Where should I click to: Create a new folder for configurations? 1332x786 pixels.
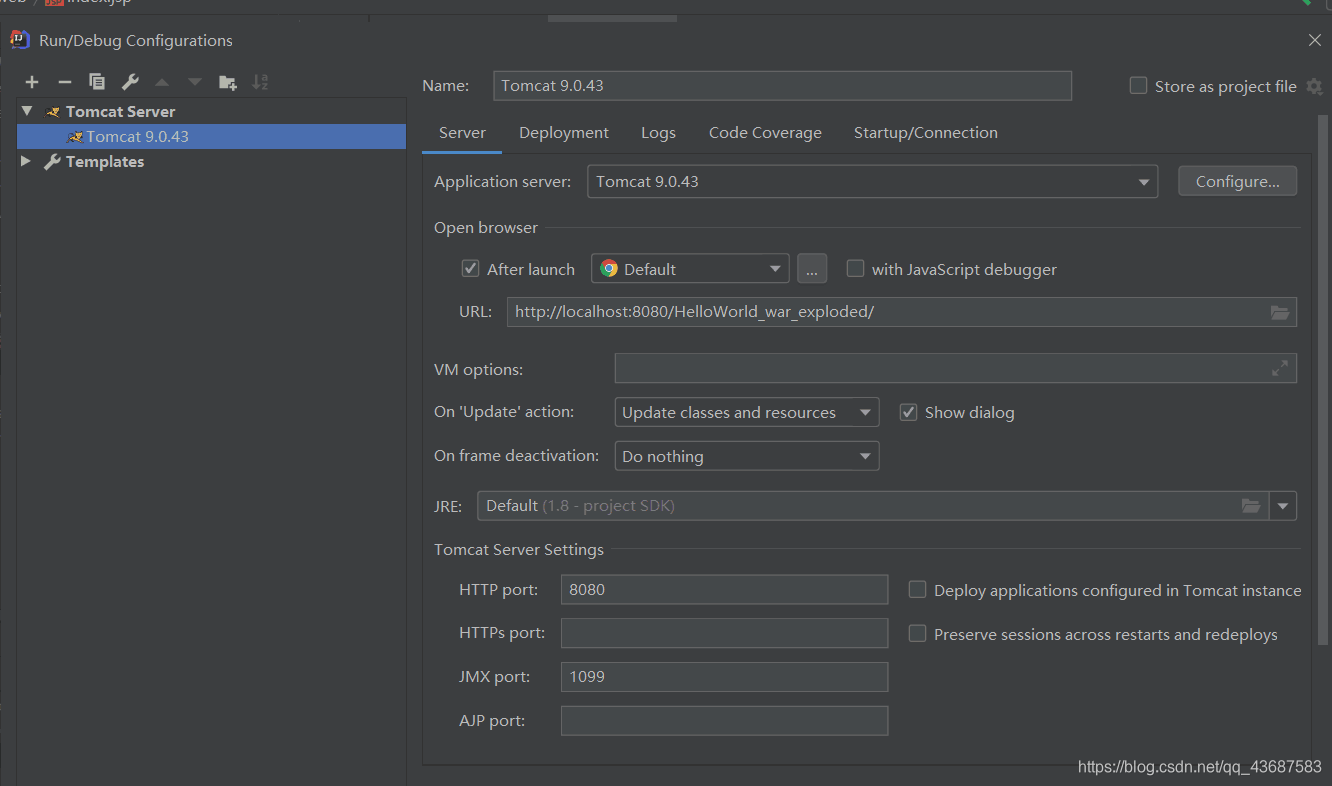pyautogui.click(x=227, y=82)
